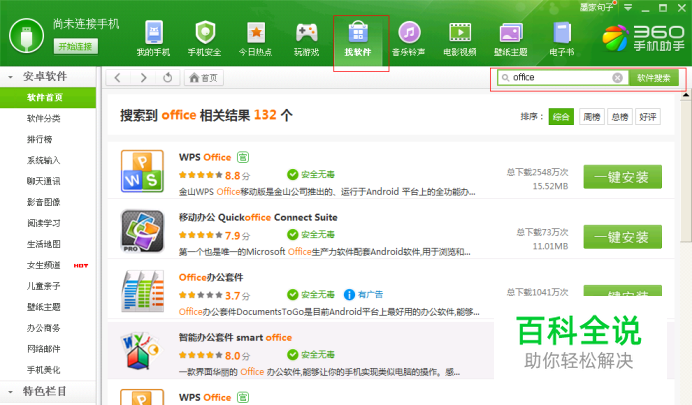Select 排行榜 in sidebar
The width and height of the screenshot is (692, 405).
click(x=39, y=139)
